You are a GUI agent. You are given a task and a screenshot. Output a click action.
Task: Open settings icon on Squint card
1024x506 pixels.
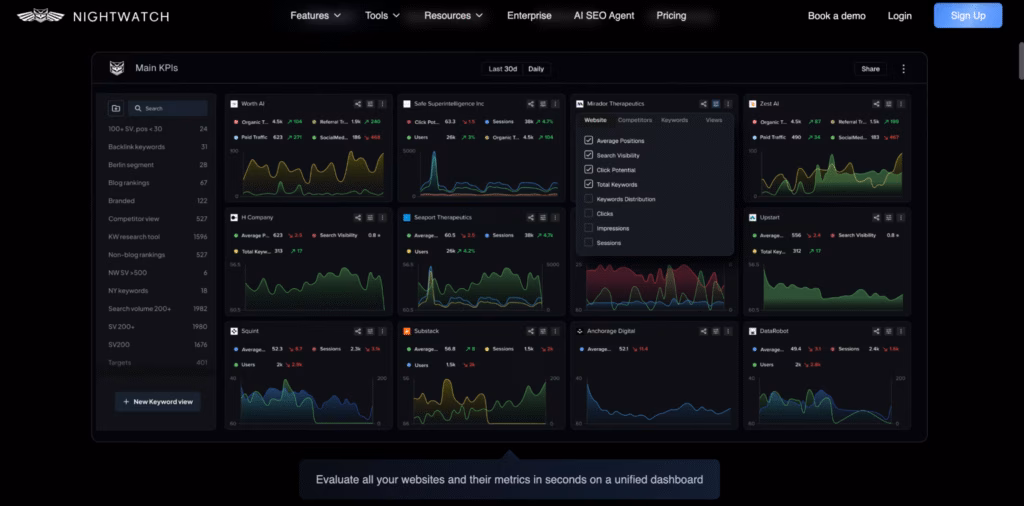click(x=370, y=331)
